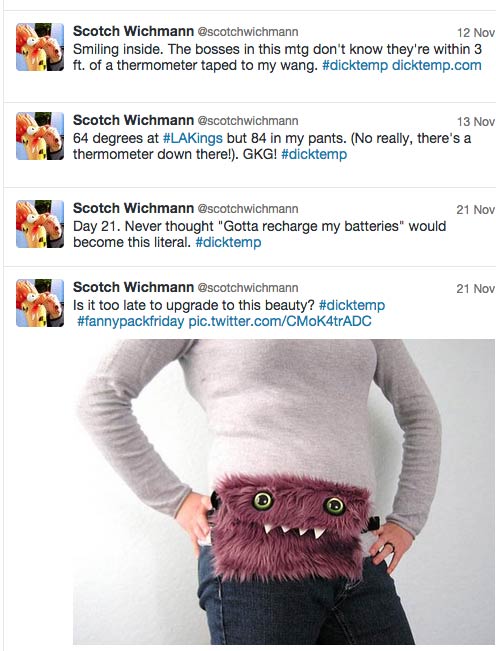Click Scotch Wichmann name in first tweet
Image resolution: width=496 pixels, height=651 pixels.
[133, 31]
